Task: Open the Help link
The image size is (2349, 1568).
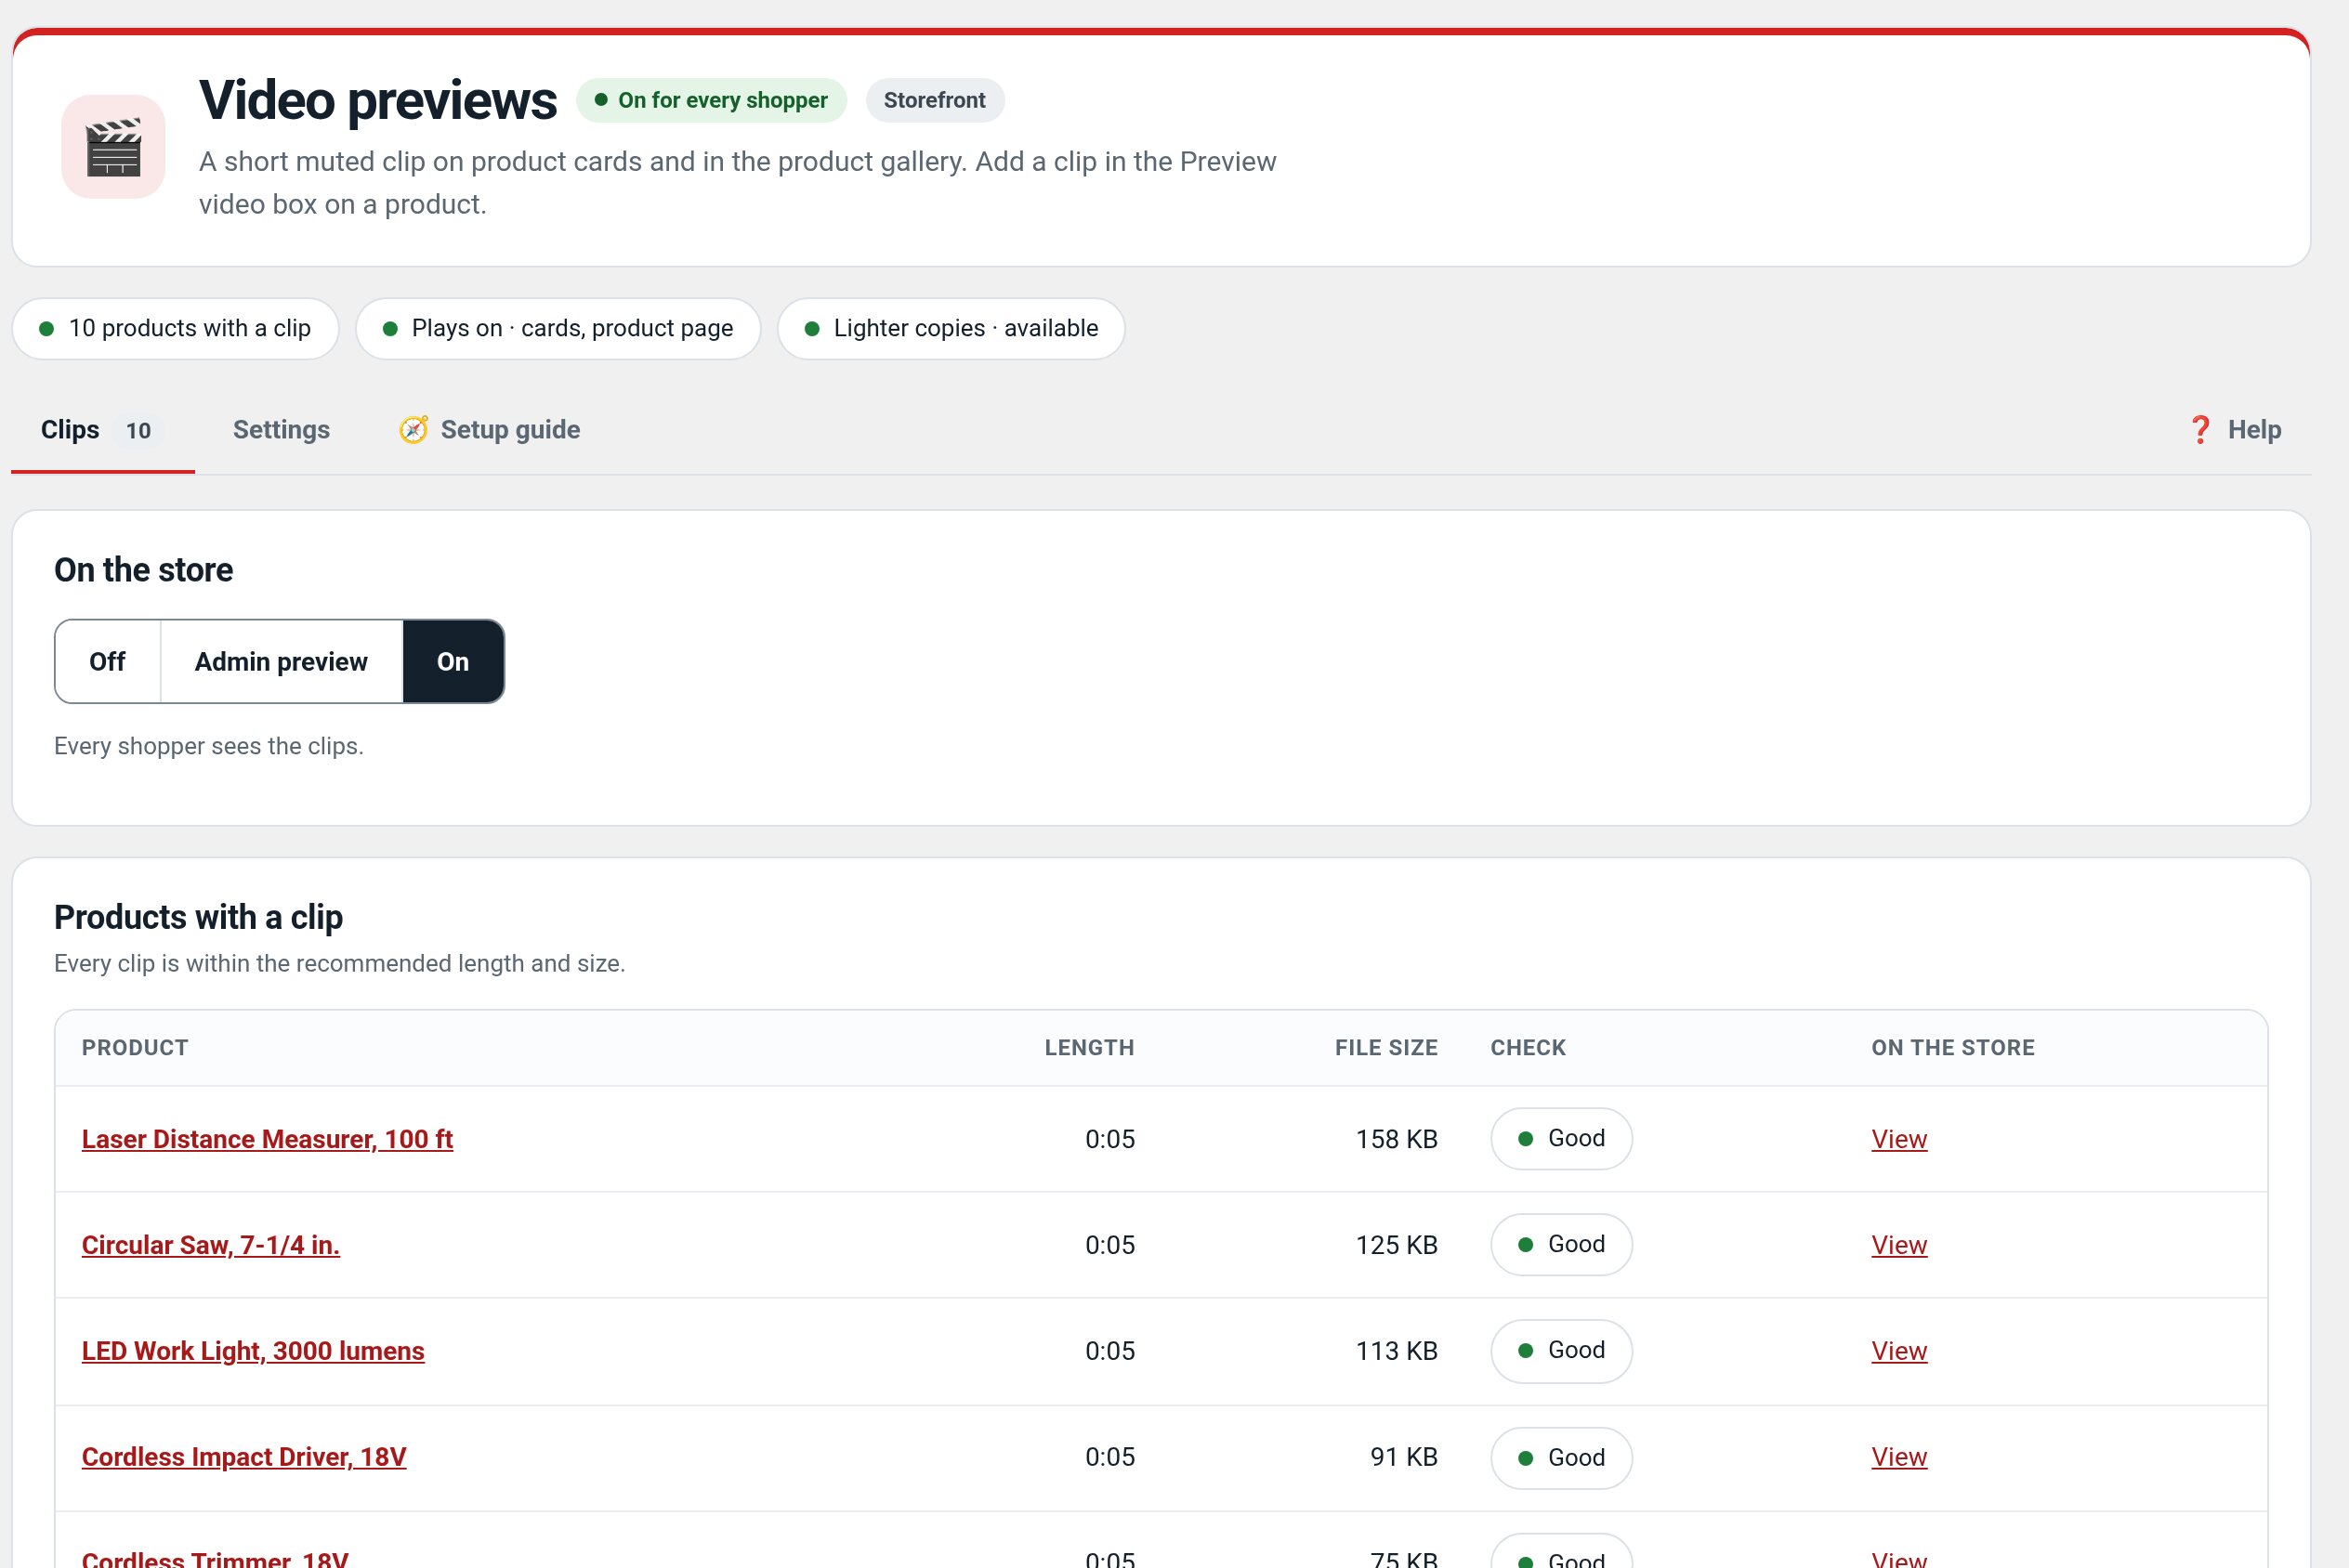Action: (x=2235, y=430)
